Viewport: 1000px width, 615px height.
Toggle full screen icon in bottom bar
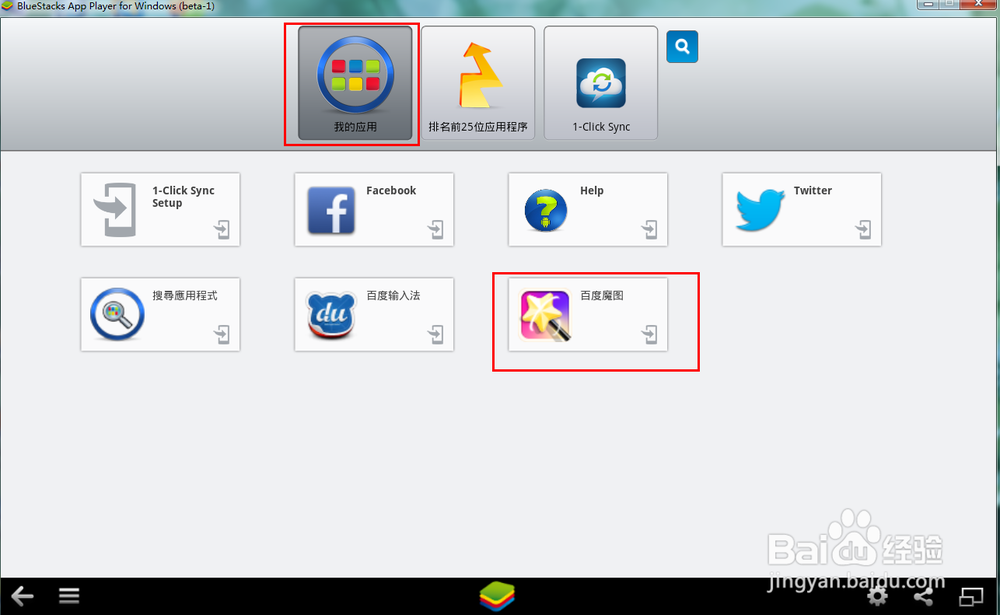(x=971, y=596)
